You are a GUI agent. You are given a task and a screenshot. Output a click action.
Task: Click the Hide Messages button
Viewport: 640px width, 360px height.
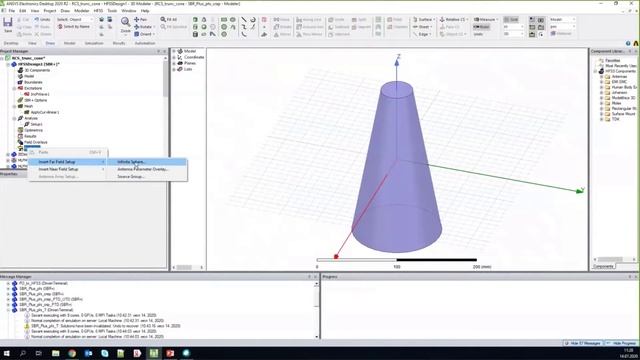(x=584, y=343)
